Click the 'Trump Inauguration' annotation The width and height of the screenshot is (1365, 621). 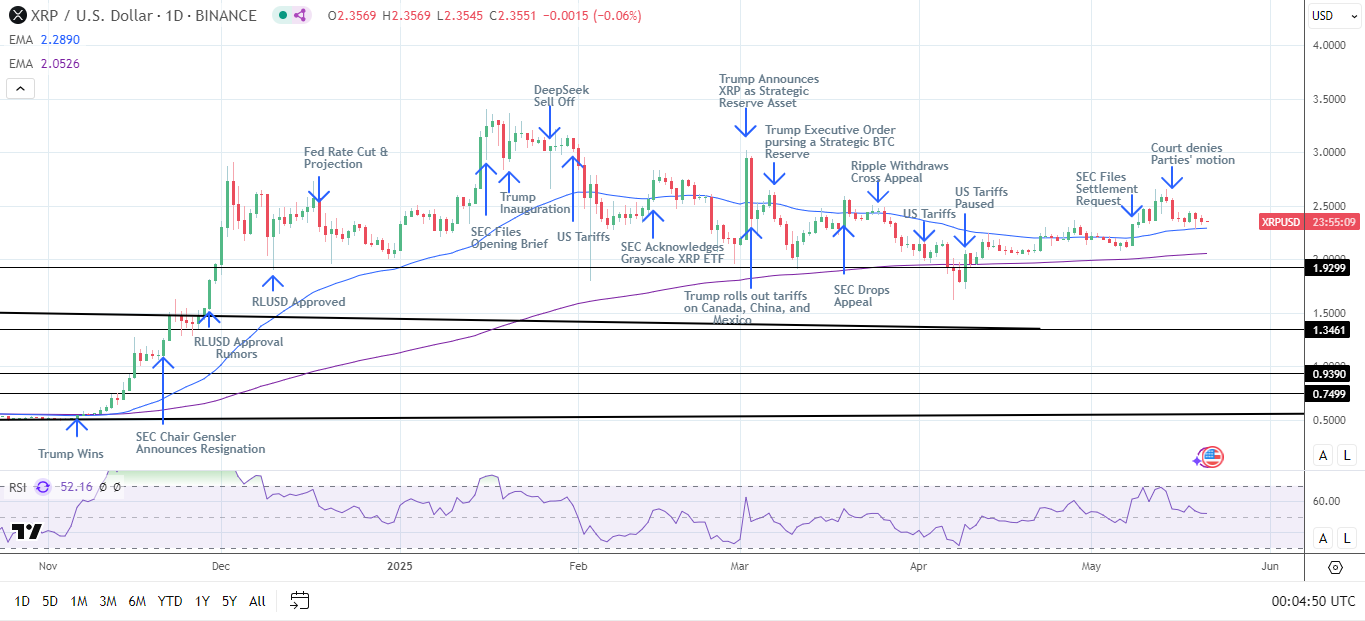[x=536, y=203]
